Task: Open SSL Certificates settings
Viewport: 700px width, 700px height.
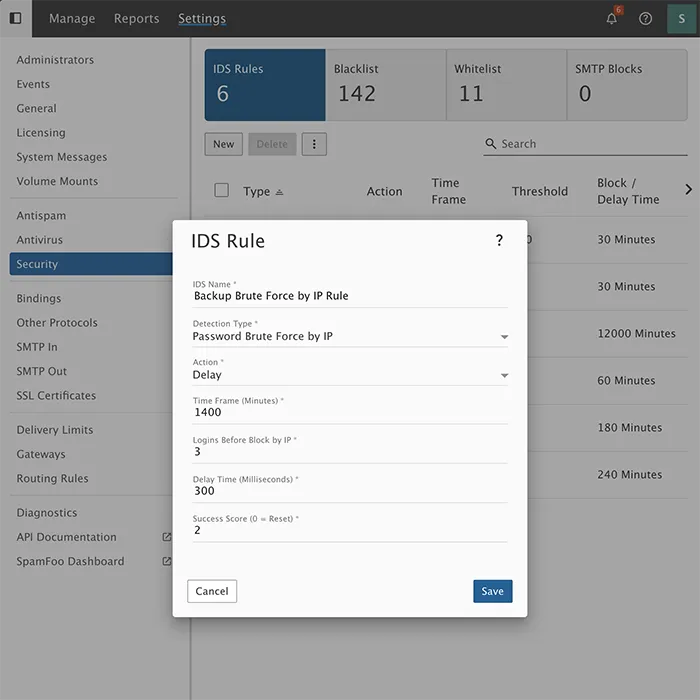Action: point(56,396)
